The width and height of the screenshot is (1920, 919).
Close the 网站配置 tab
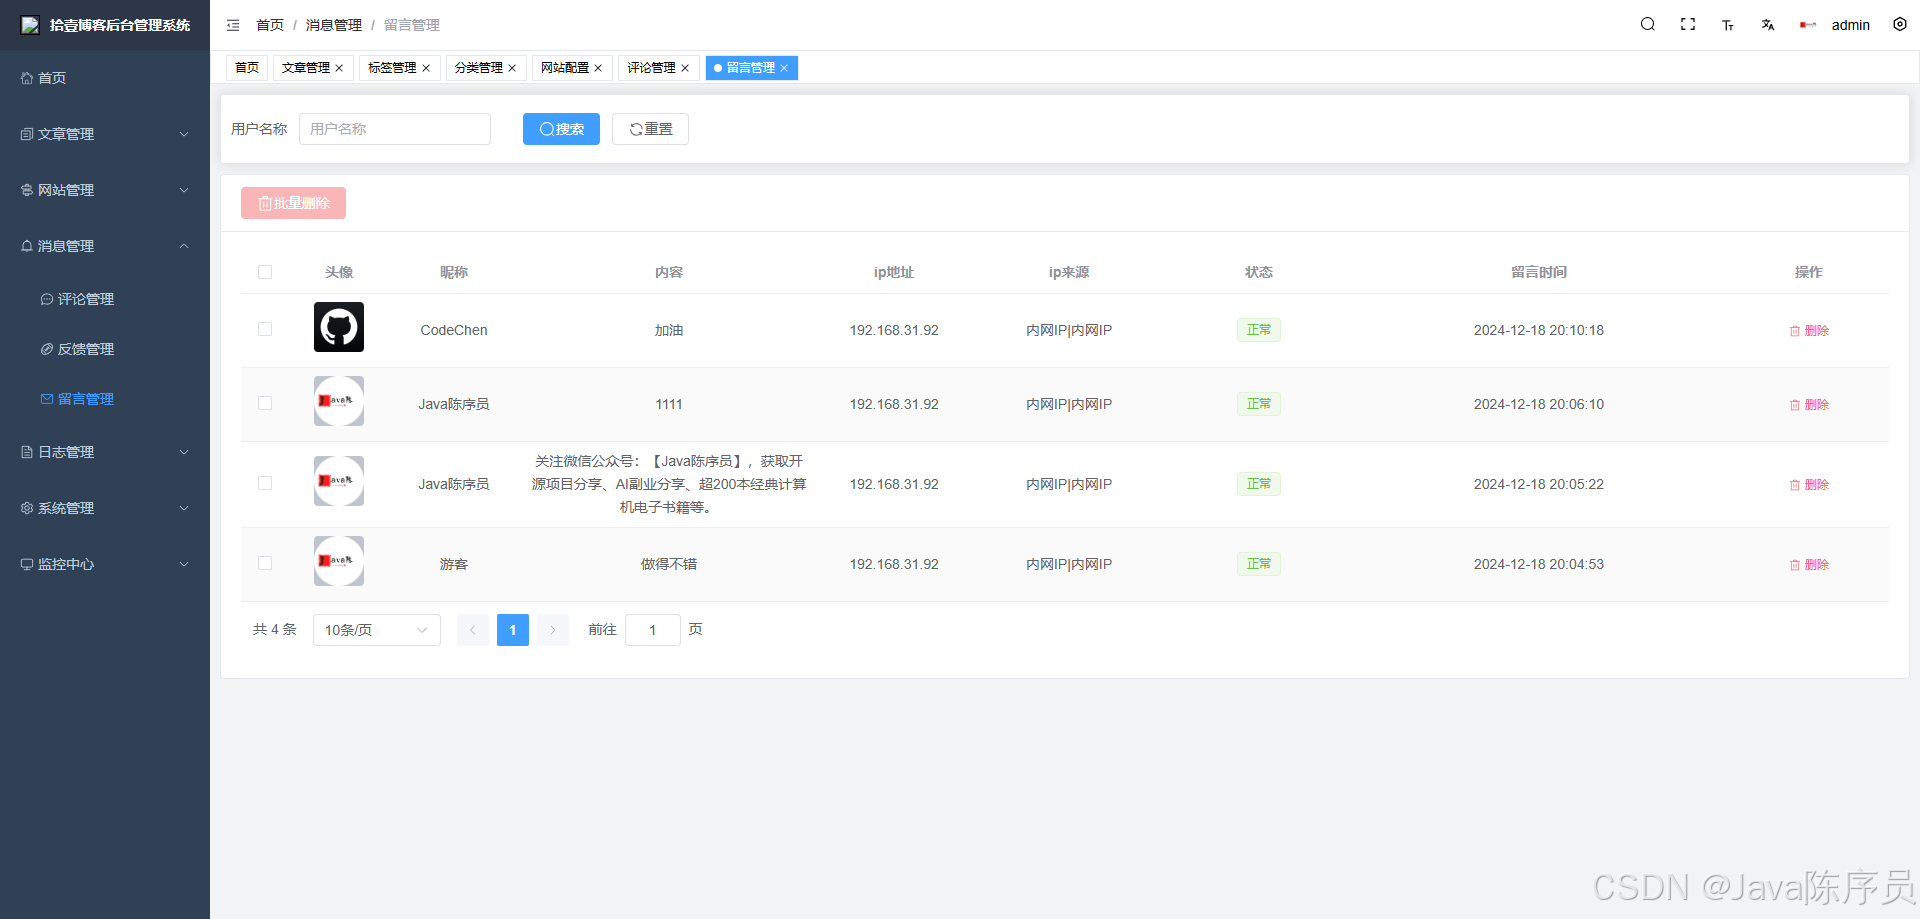coord(598,68)
